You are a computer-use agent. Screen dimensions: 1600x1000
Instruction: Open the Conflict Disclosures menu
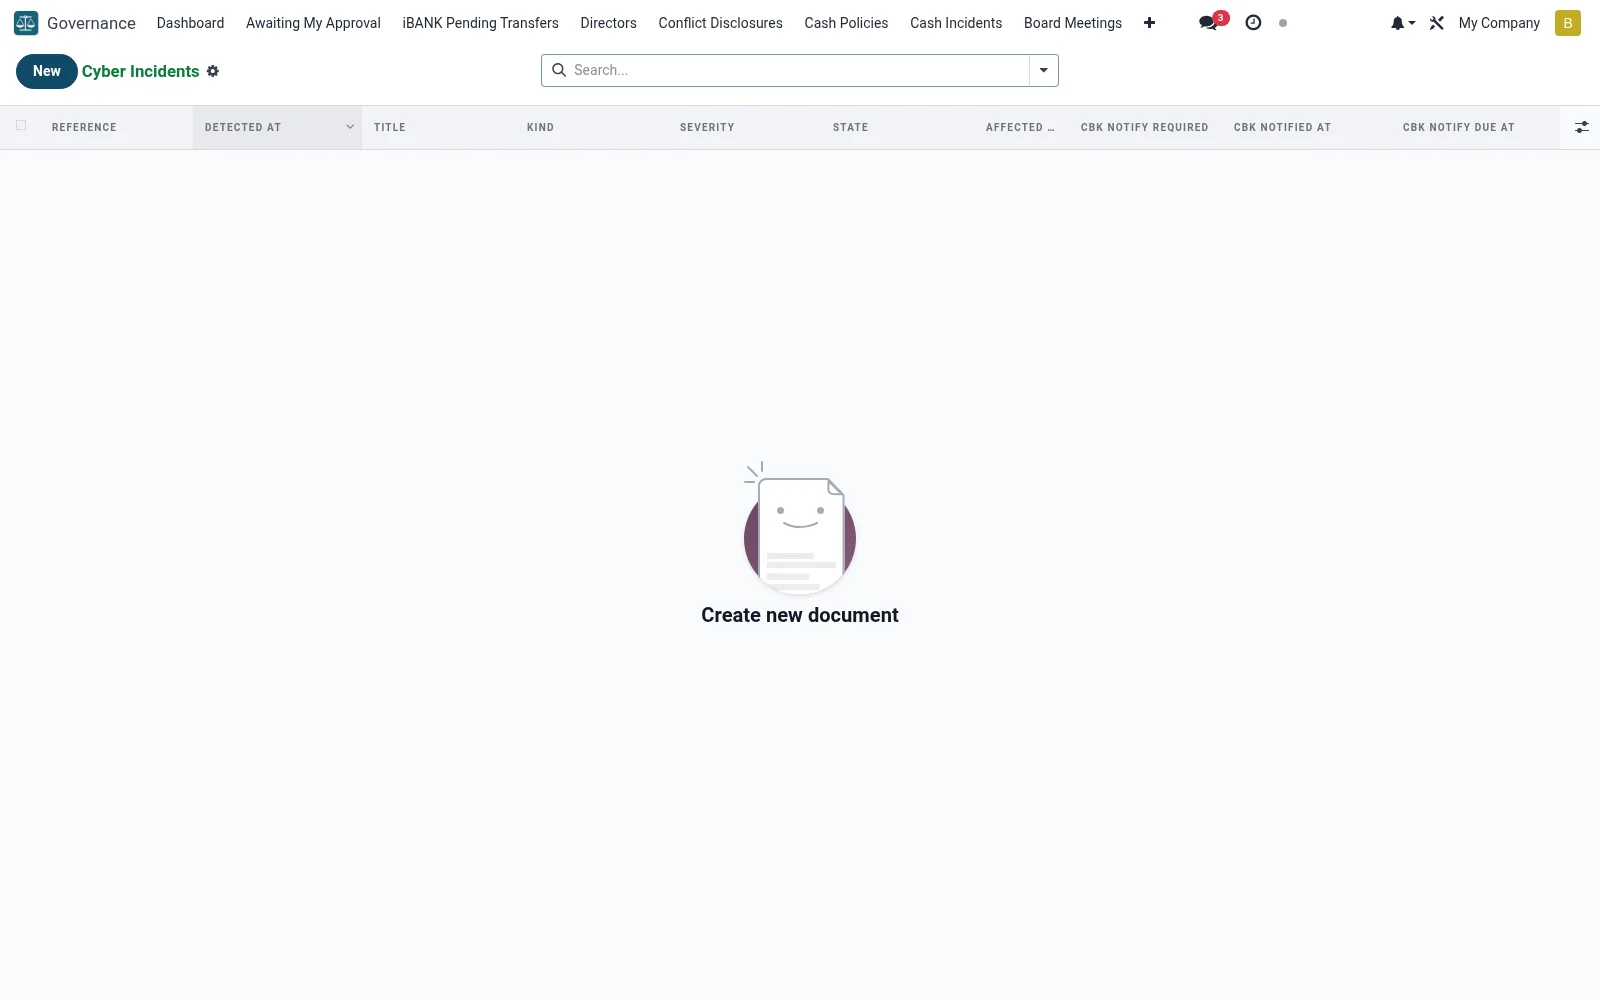click(720, 23)
